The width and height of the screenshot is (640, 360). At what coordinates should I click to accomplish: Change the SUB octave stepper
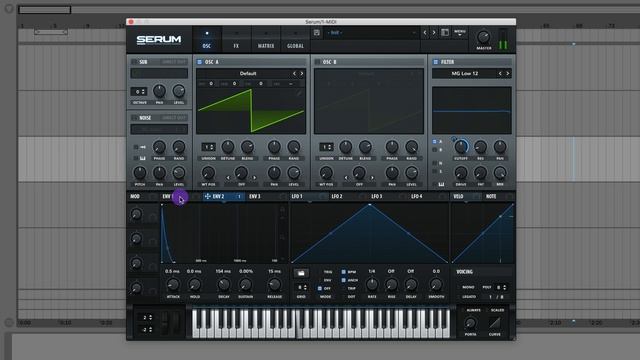[138, 91]
